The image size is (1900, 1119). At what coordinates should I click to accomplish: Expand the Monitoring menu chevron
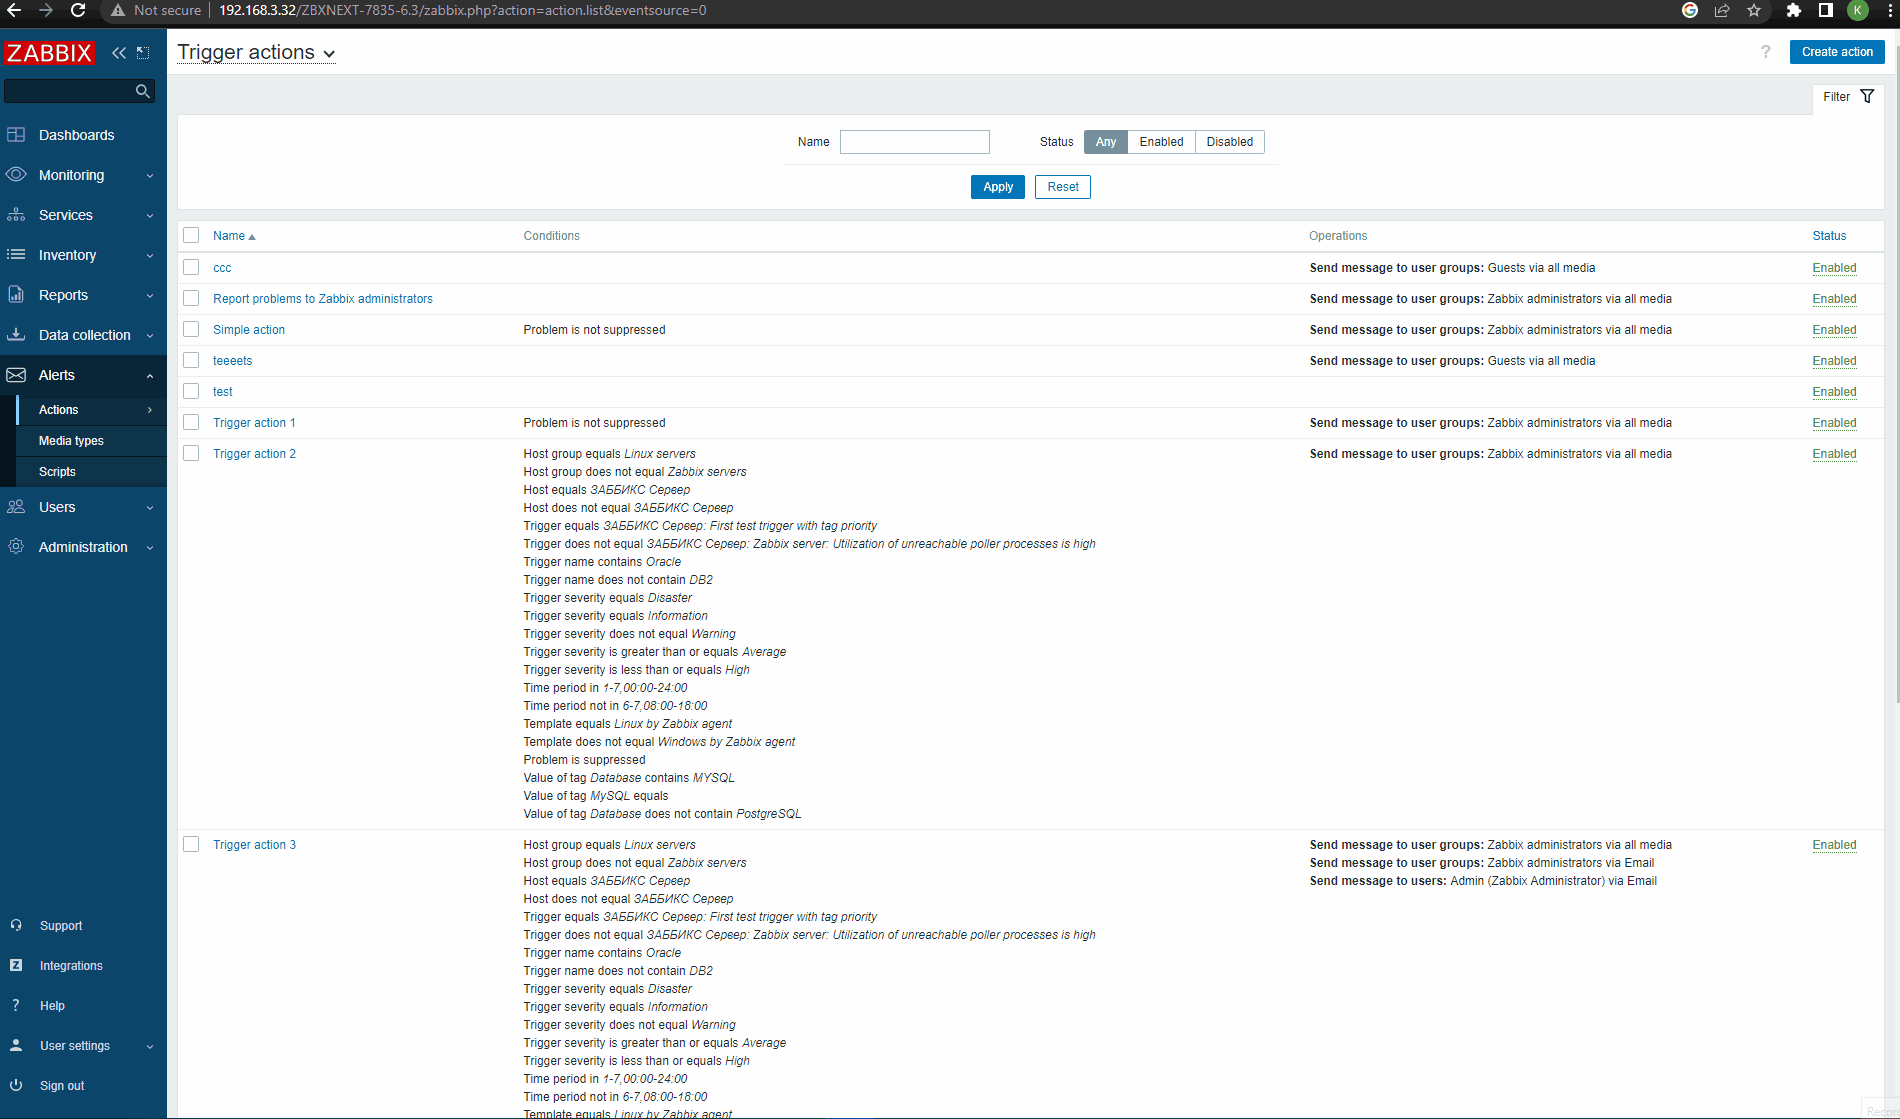(x=150, y=176)
